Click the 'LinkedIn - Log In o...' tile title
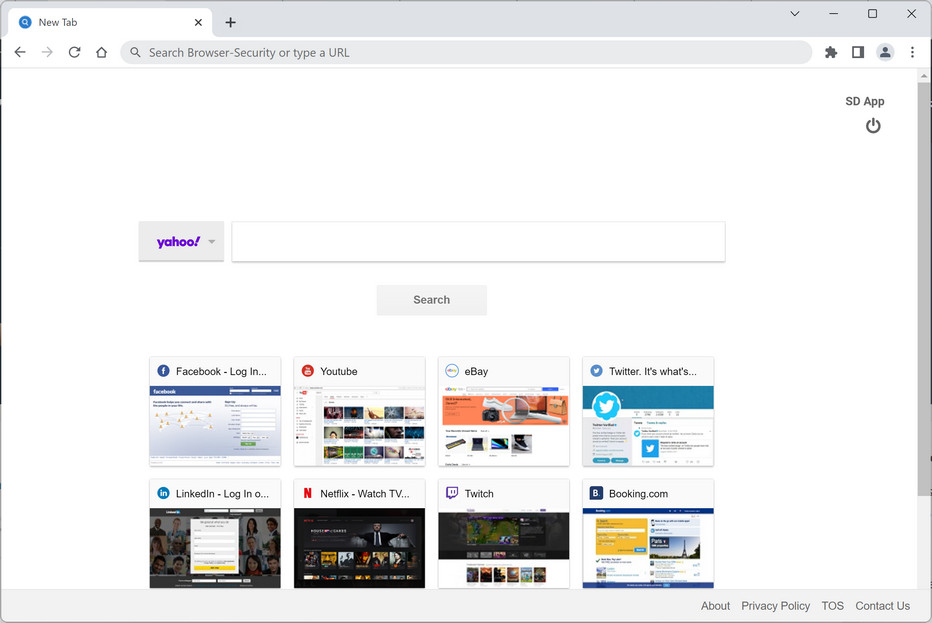932x623 pixels. pyautogui.click(x=222, y=493)
